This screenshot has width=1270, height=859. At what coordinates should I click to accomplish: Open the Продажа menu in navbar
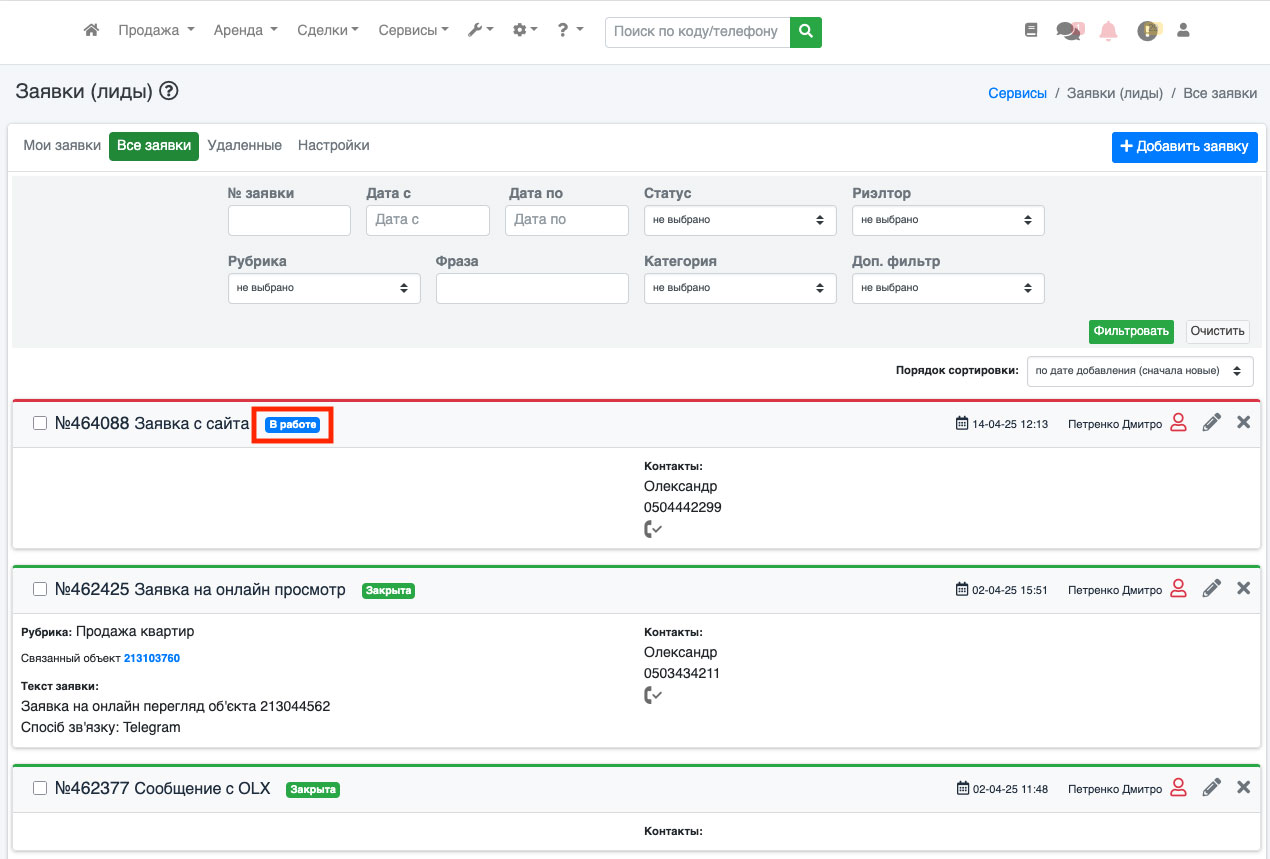156,31
